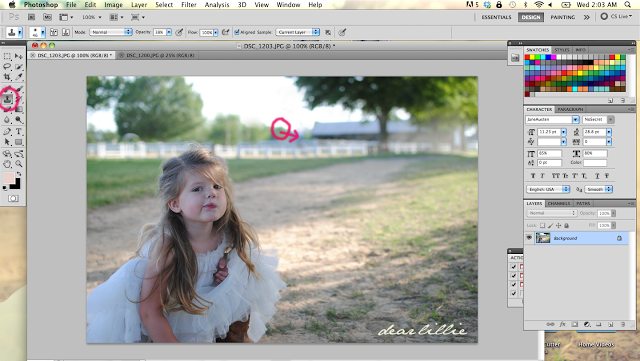Open the clone stamp Mode dropdown

[111, 32]
